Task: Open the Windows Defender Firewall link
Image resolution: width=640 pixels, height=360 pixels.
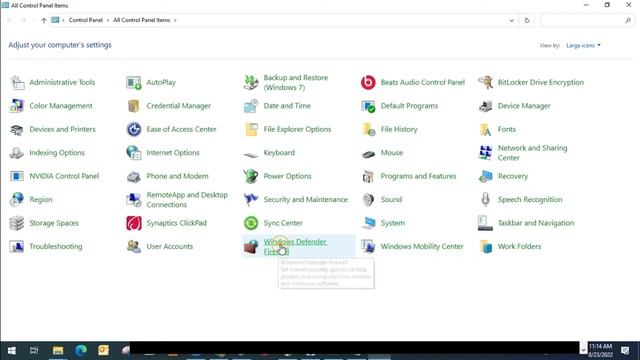Action: [295, 247]
